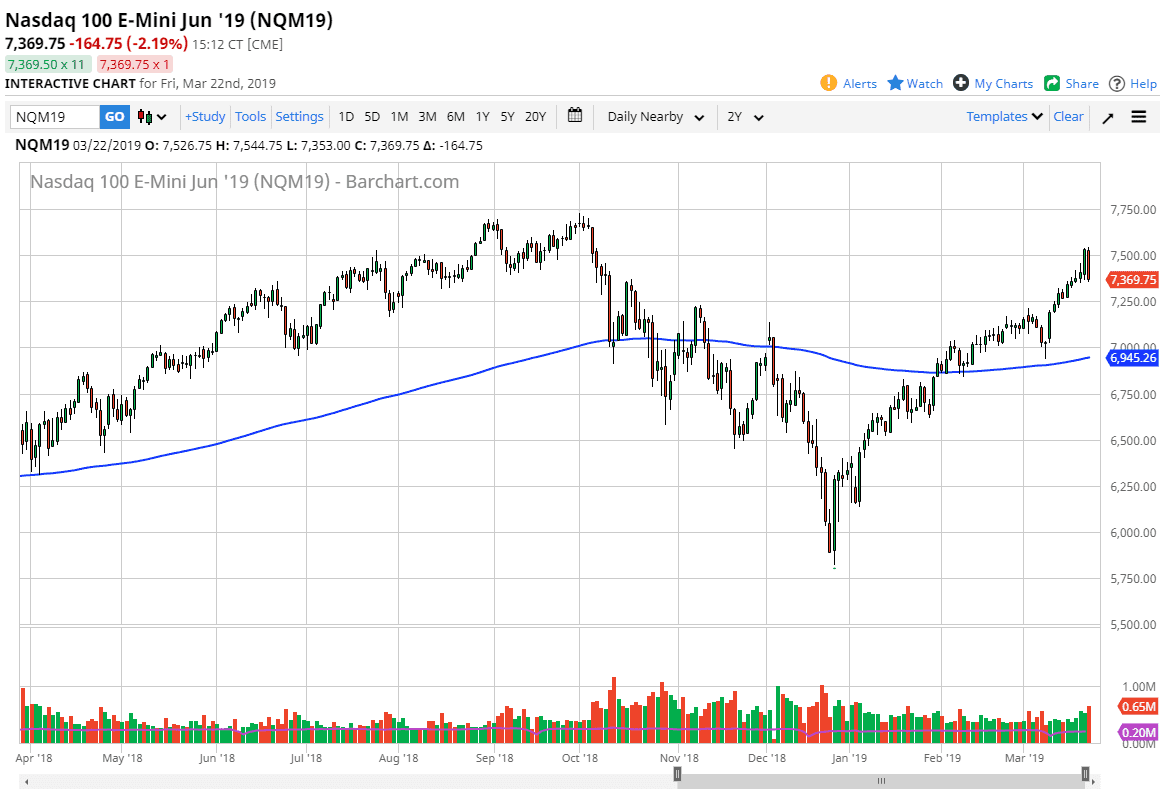This screenshot has width=1169, height=790.
Task: Click the +Study link to add indicator
Action: 204,116
